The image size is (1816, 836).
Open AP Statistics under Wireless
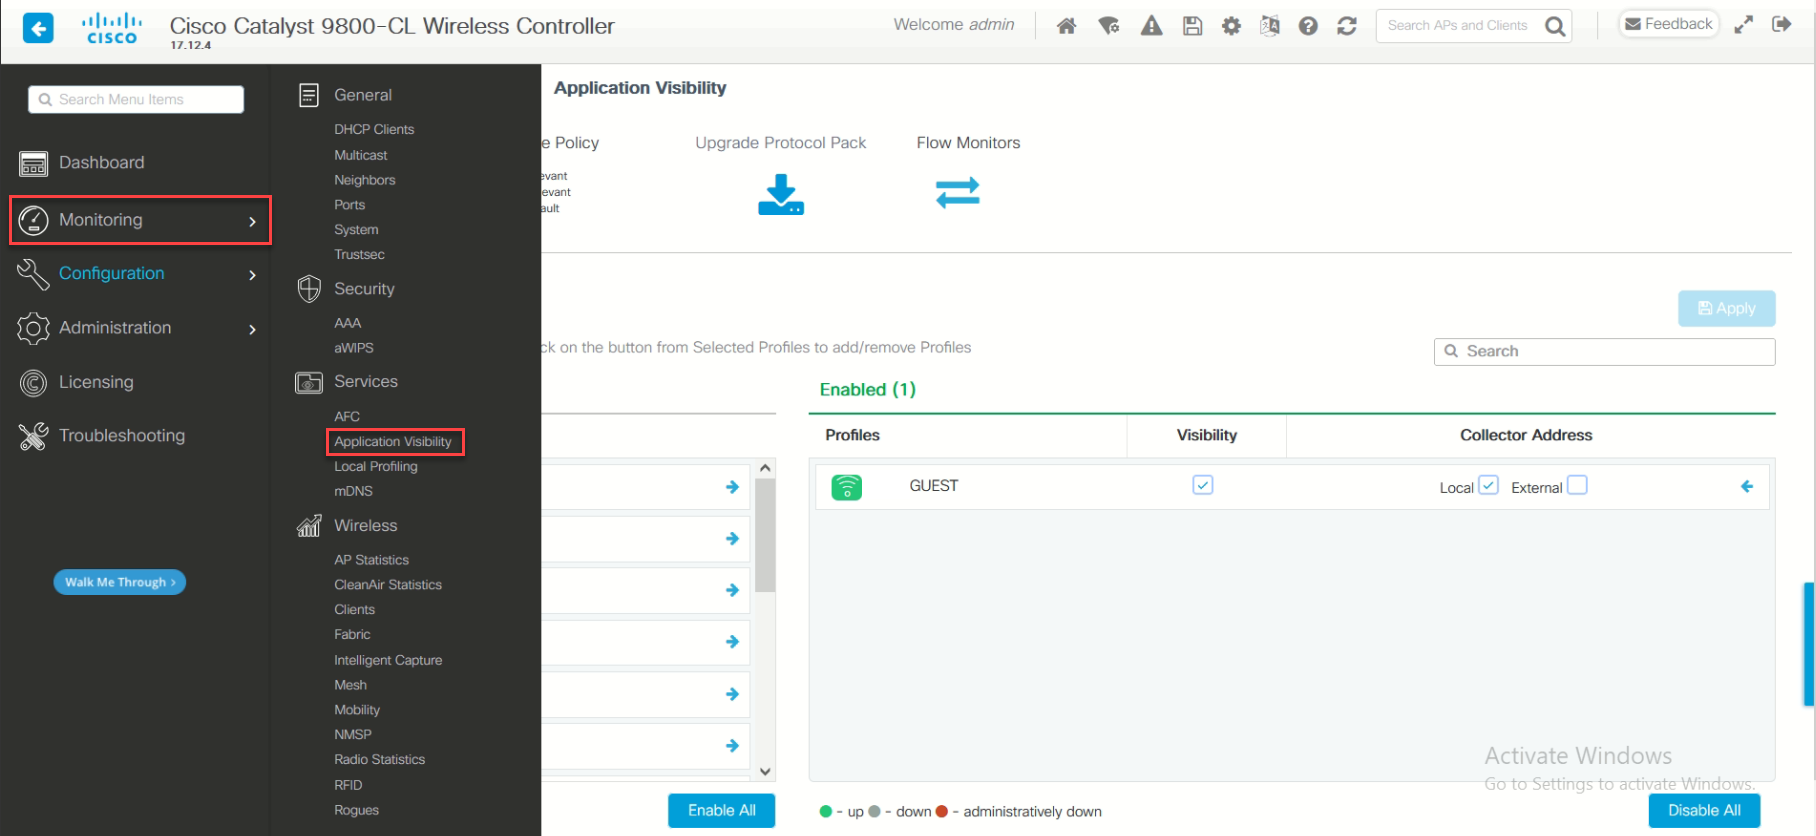coord(371,560)
